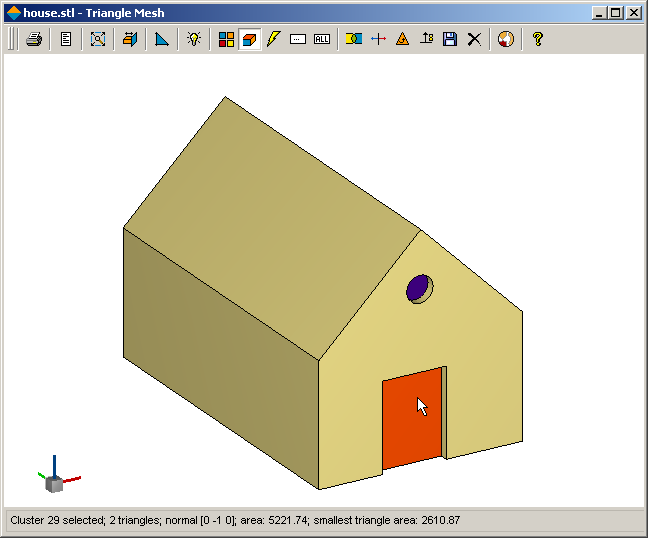Click the black X delete icon
The width and height of the screenshot is (648, 538).
(x=474, y=40)
